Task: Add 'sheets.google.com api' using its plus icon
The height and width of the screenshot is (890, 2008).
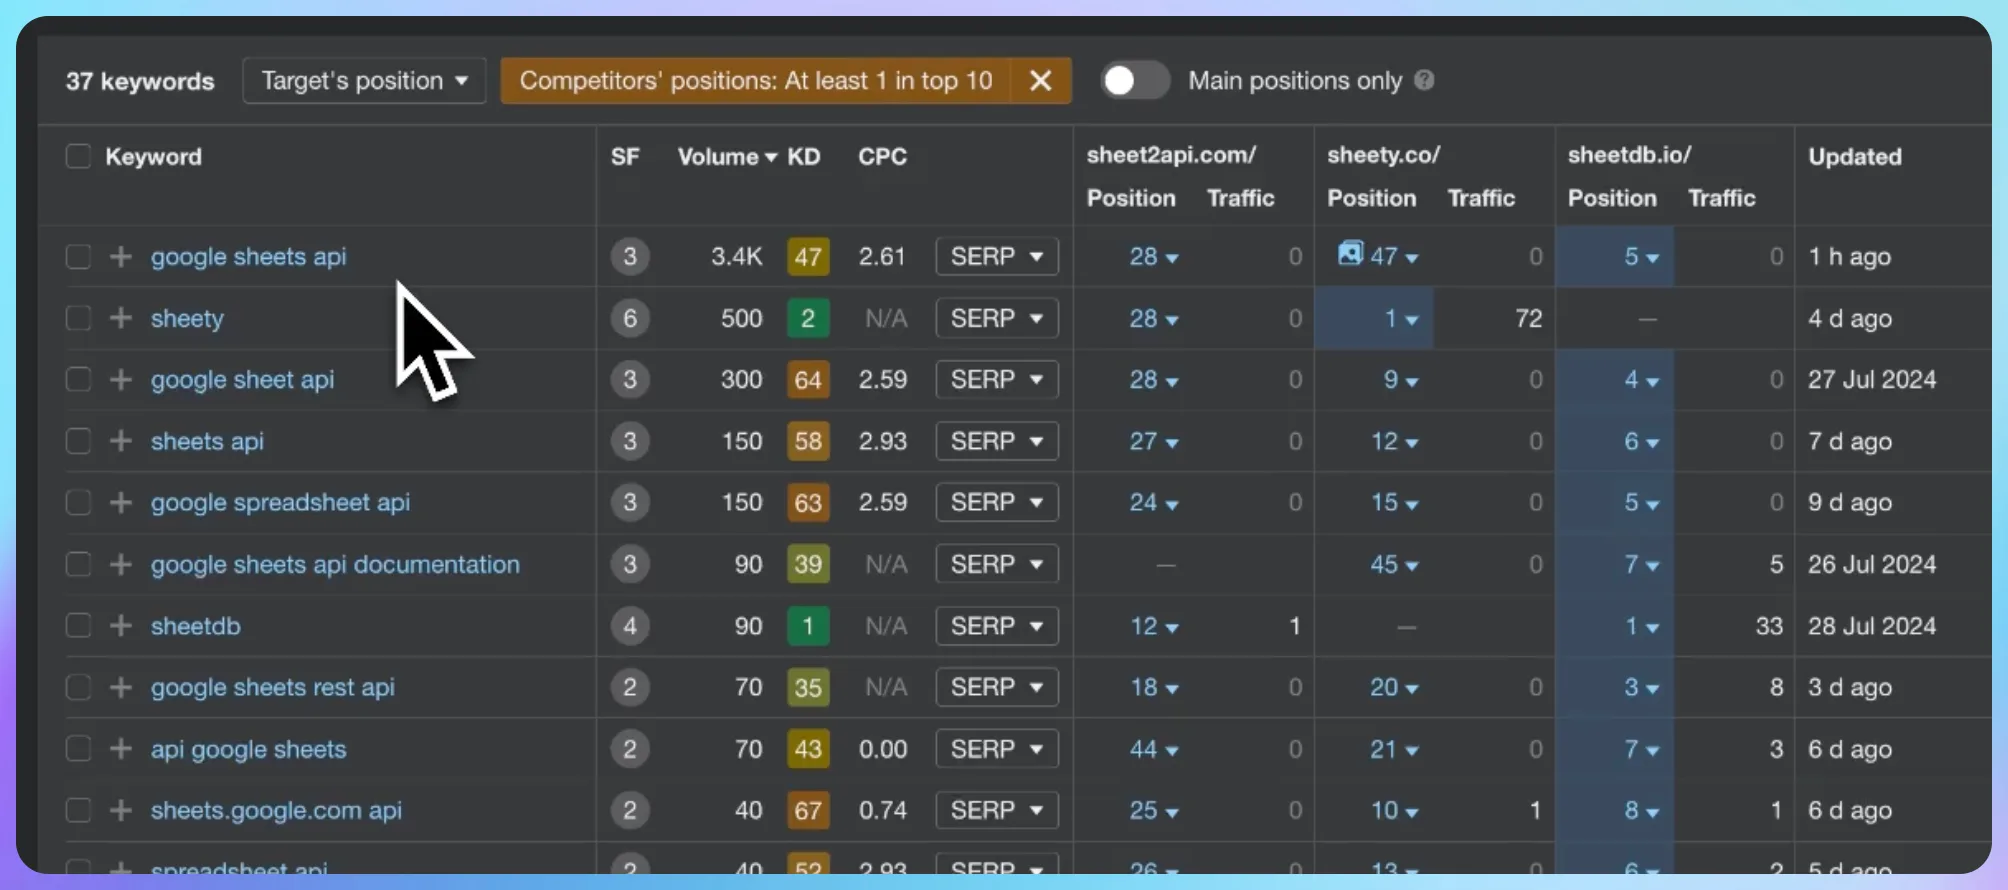Action: [121, 810]
